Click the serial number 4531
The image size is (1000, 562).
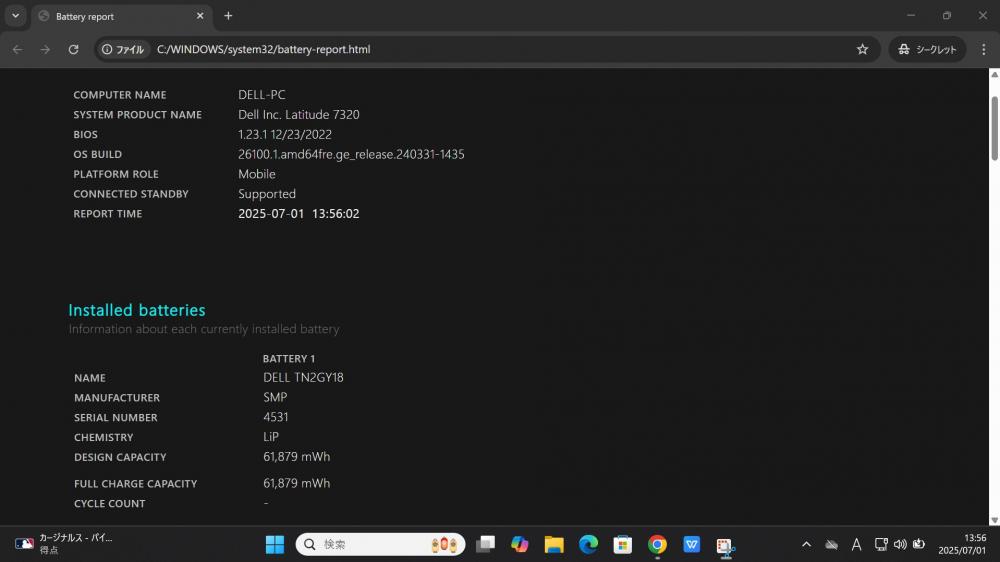[x=276, y=417]
